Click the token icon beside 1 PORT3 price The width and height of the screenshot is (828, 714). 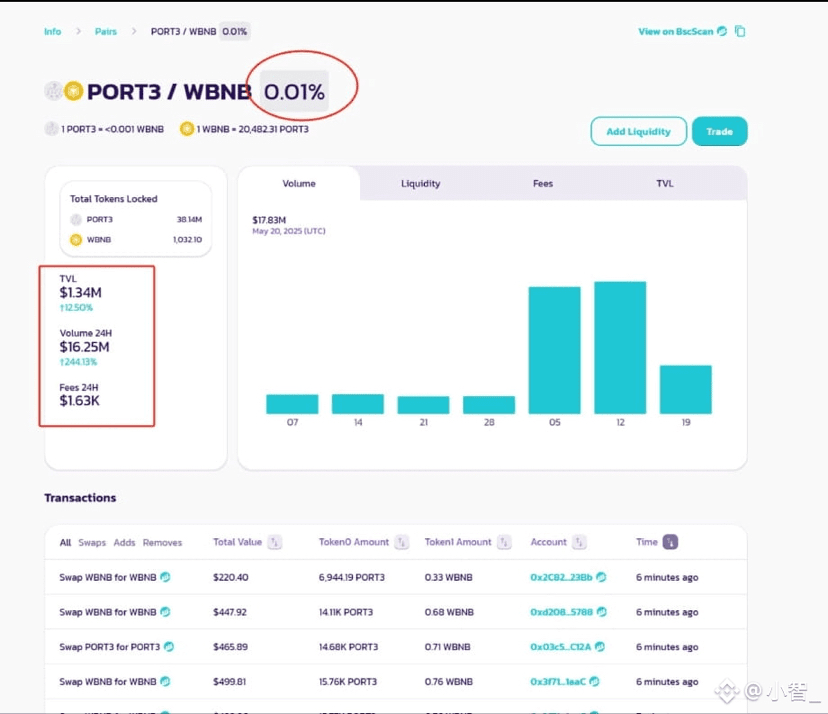pos(51,129)
